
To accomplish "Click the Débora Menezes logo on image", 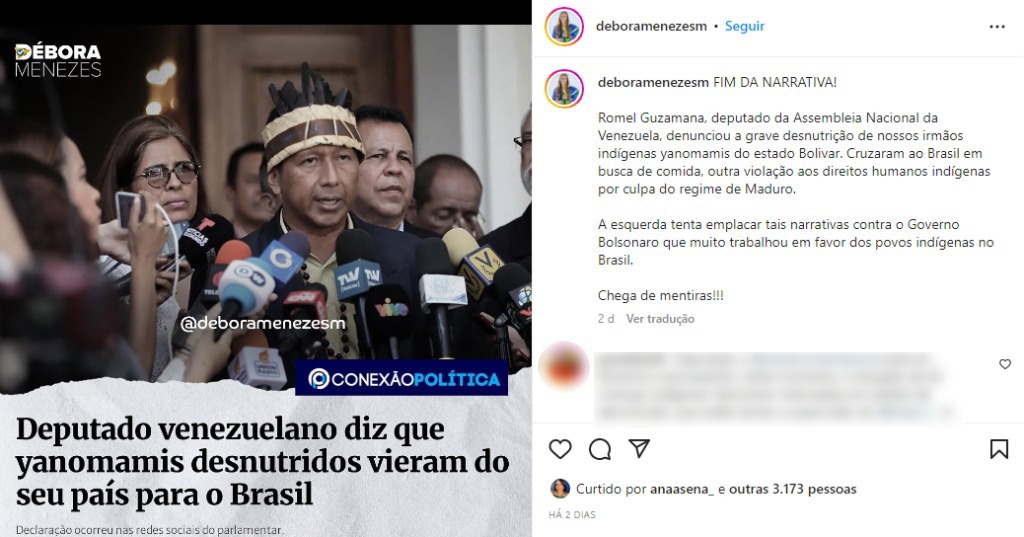I will (x=58, y=61).
